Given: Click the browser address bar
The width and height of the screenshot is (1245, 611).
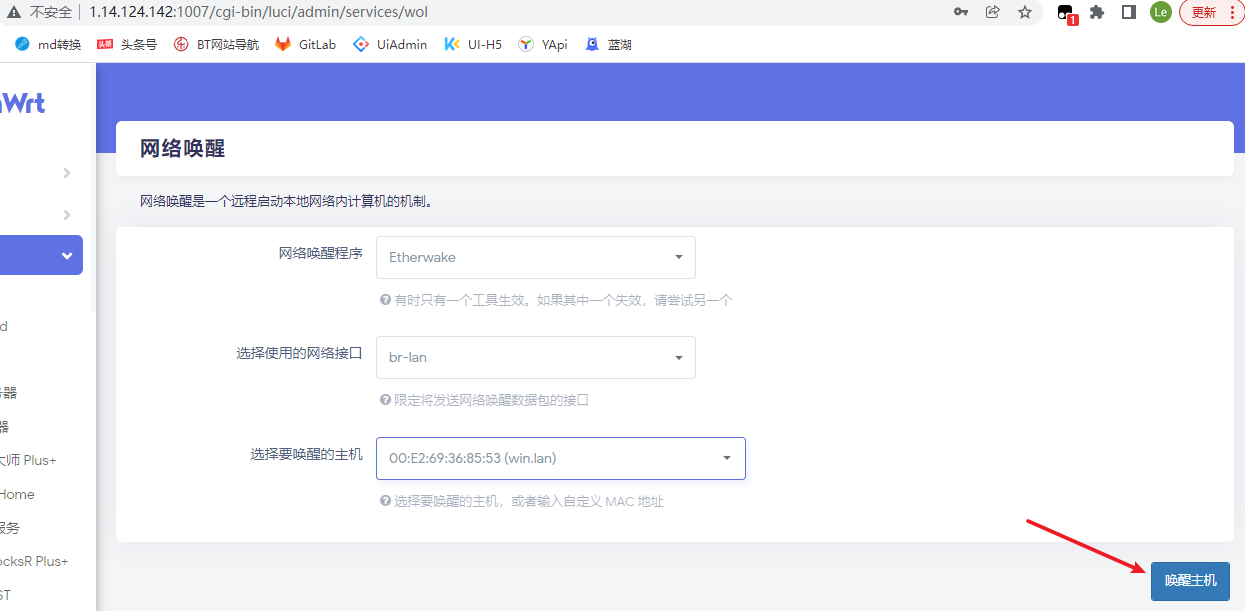Looking at the screenshot, I should click(400, 13).
